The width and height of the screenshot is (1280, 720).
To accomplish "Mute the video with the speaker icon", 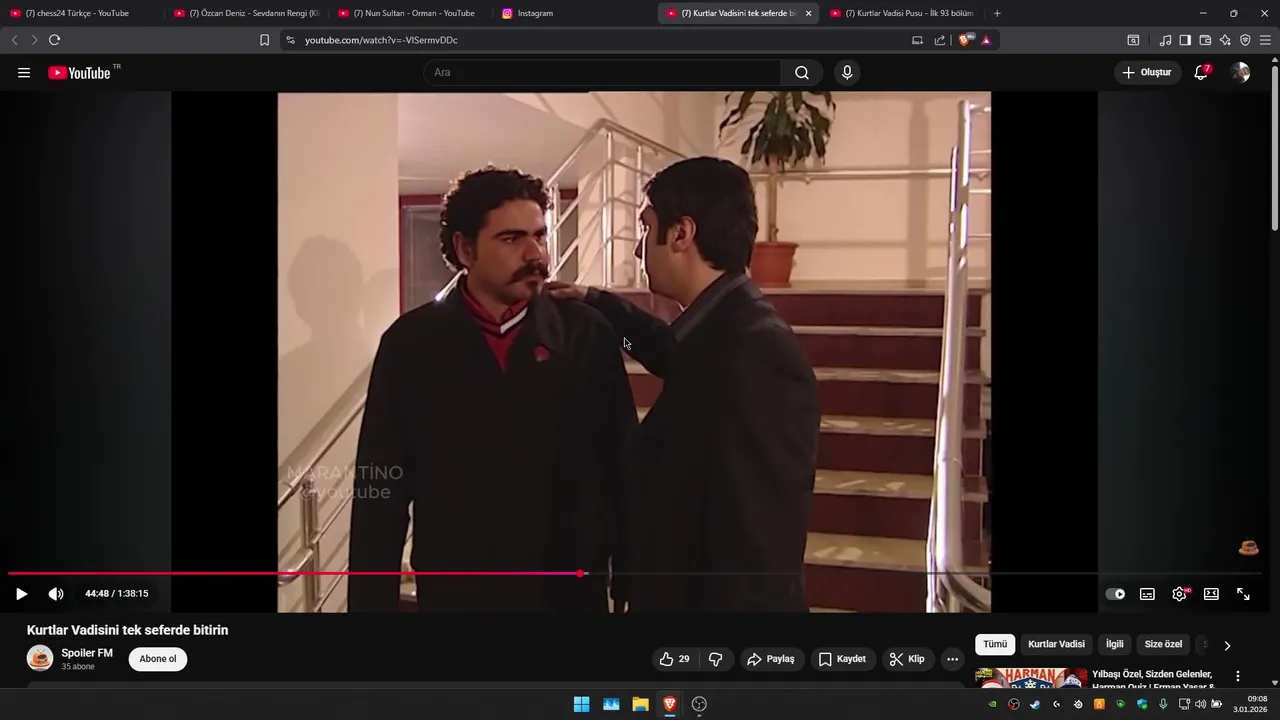I will (56, 594).
